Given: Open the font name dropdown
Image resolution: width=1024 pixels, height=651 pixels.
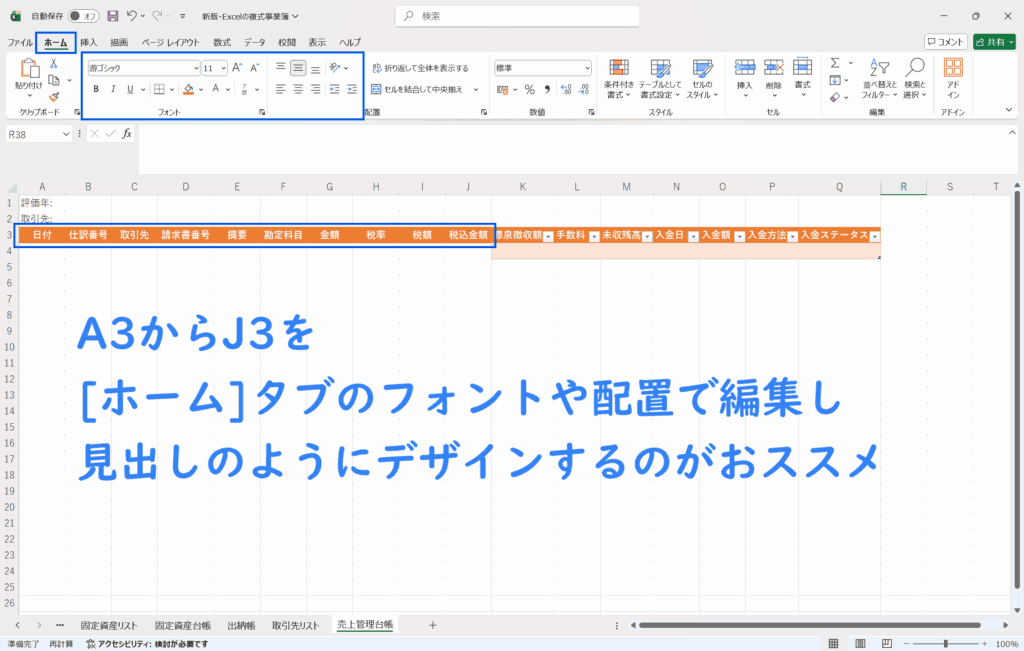Looking at the screenshot, I should tap(196, 68).
